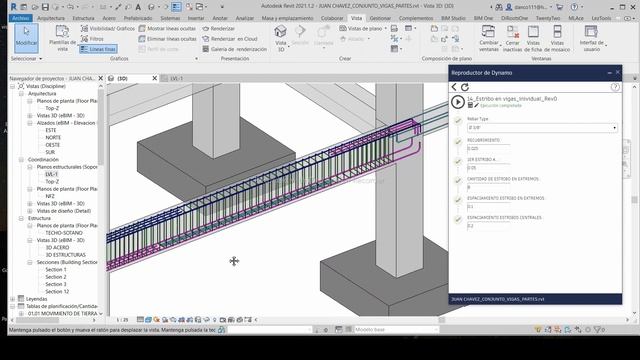
Task: Open the Filtros dialog
Action: point(92,39)
